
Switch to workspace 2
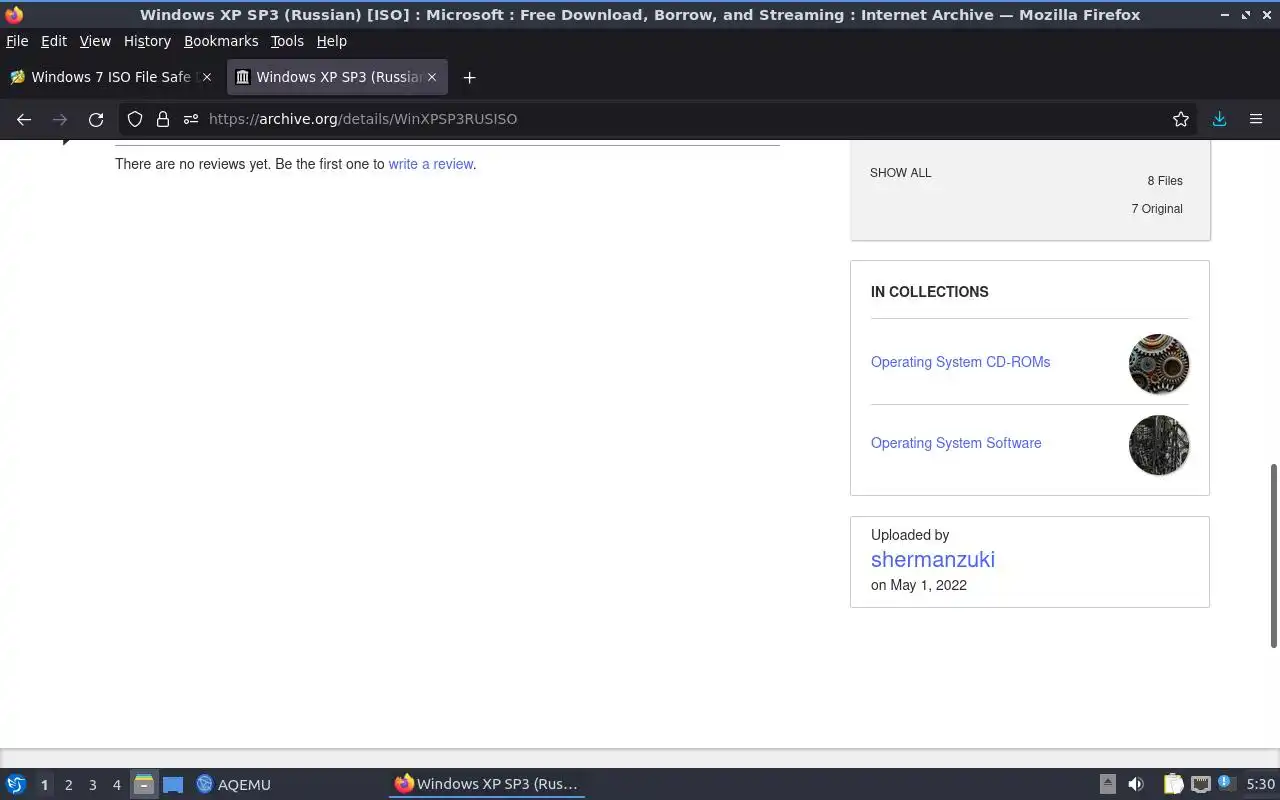(x=68, y=785)
